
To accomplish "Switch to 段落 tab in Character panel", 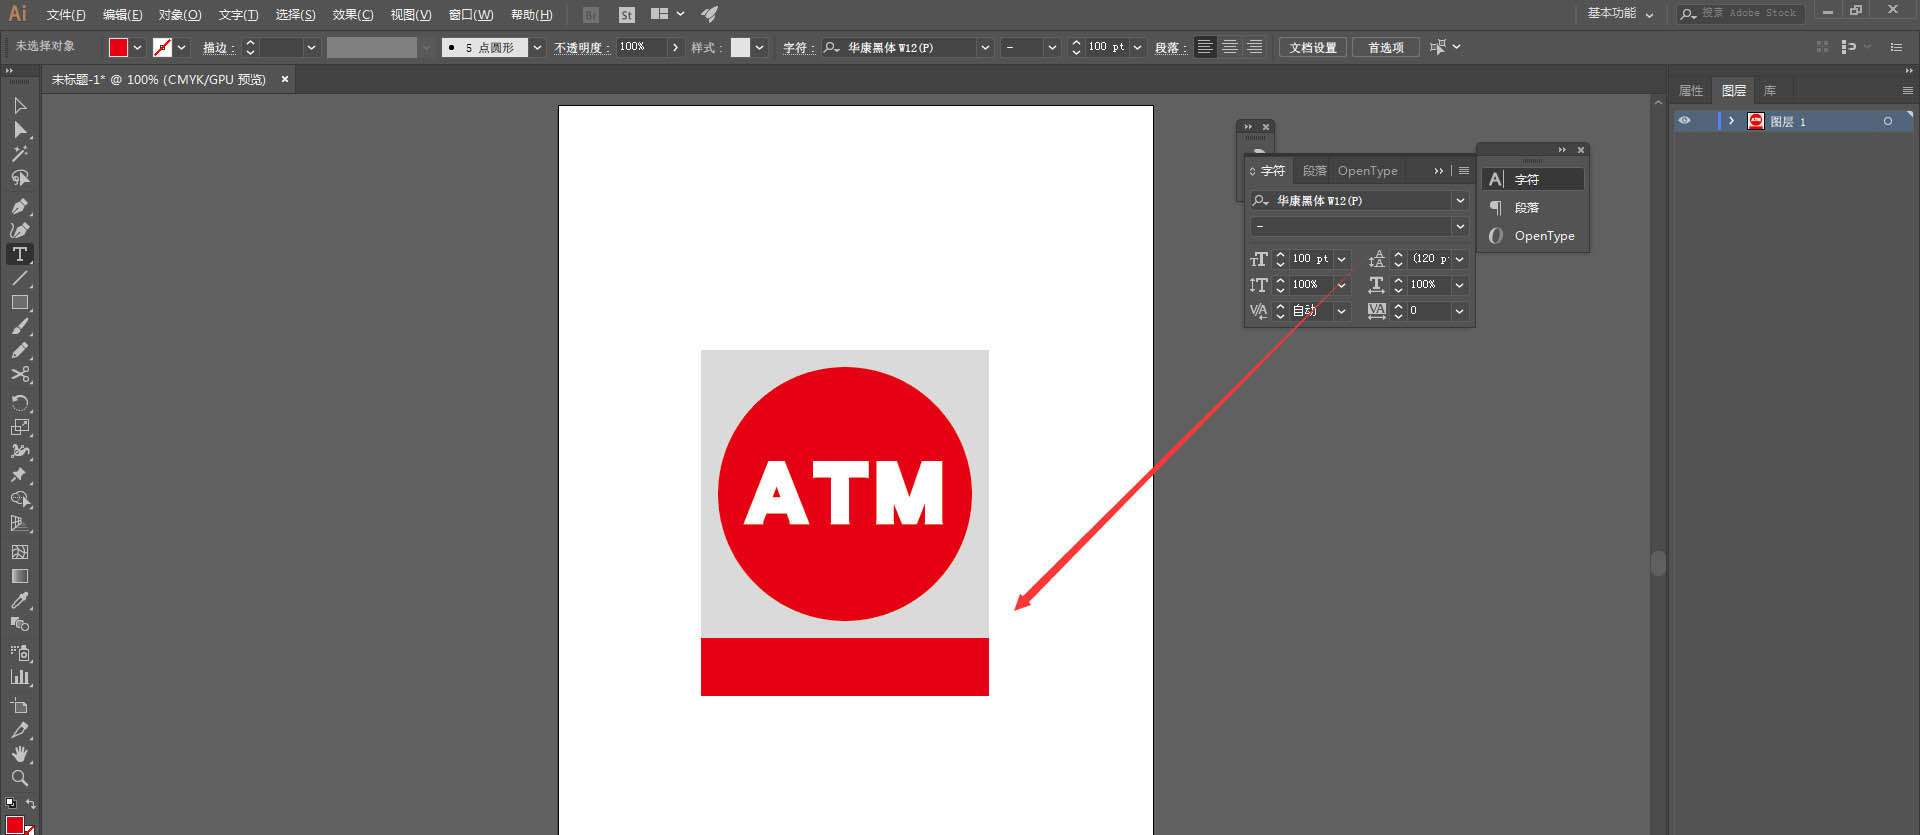I will [1314, 171].
